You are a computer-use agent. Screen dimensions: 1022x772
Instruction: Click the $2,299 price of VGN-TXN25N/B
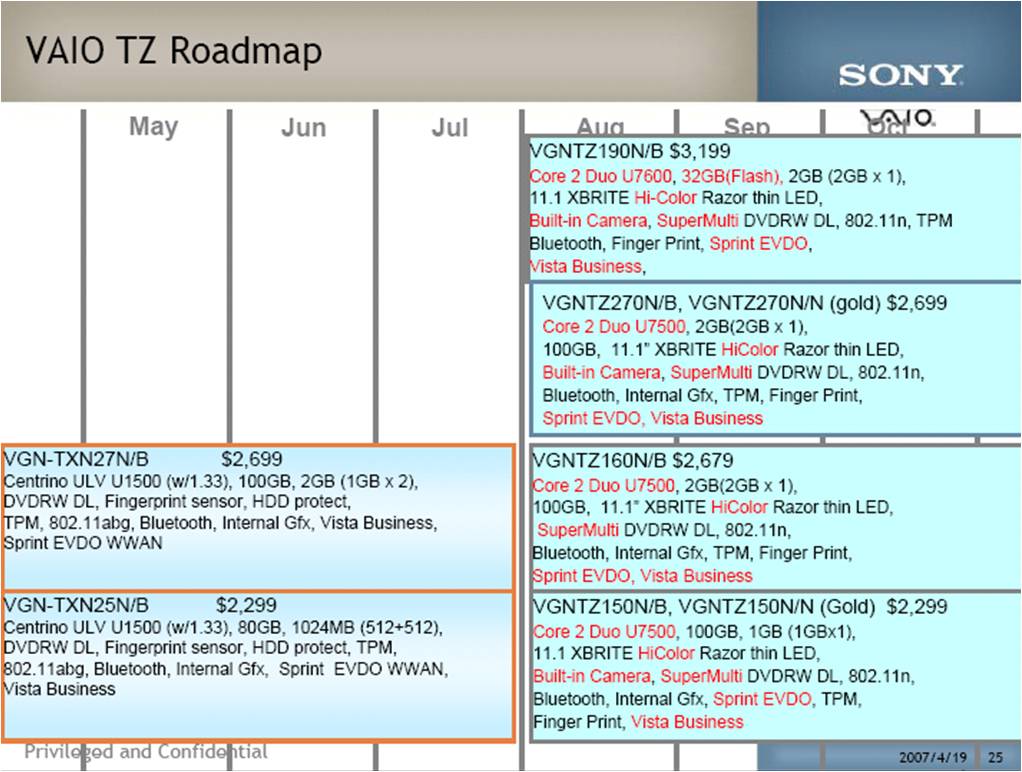(x=246, y=605)
